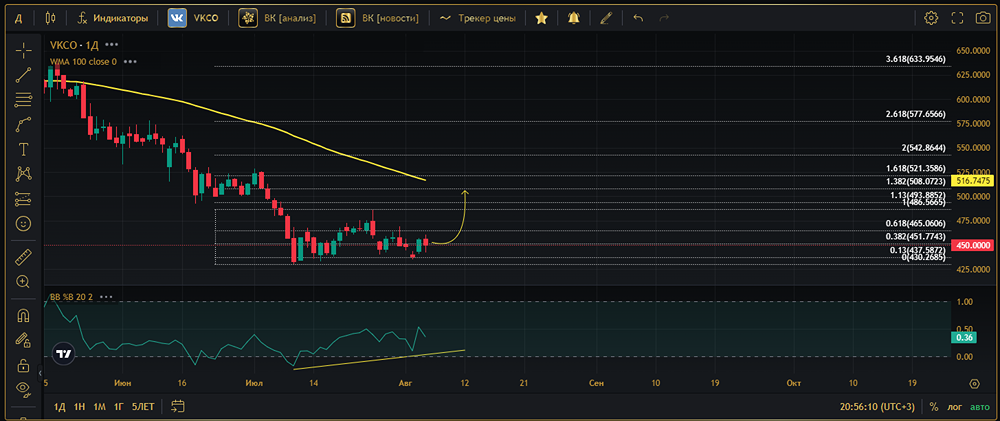
Task: Toggle the auto scale option
Action: coord(979,407)
